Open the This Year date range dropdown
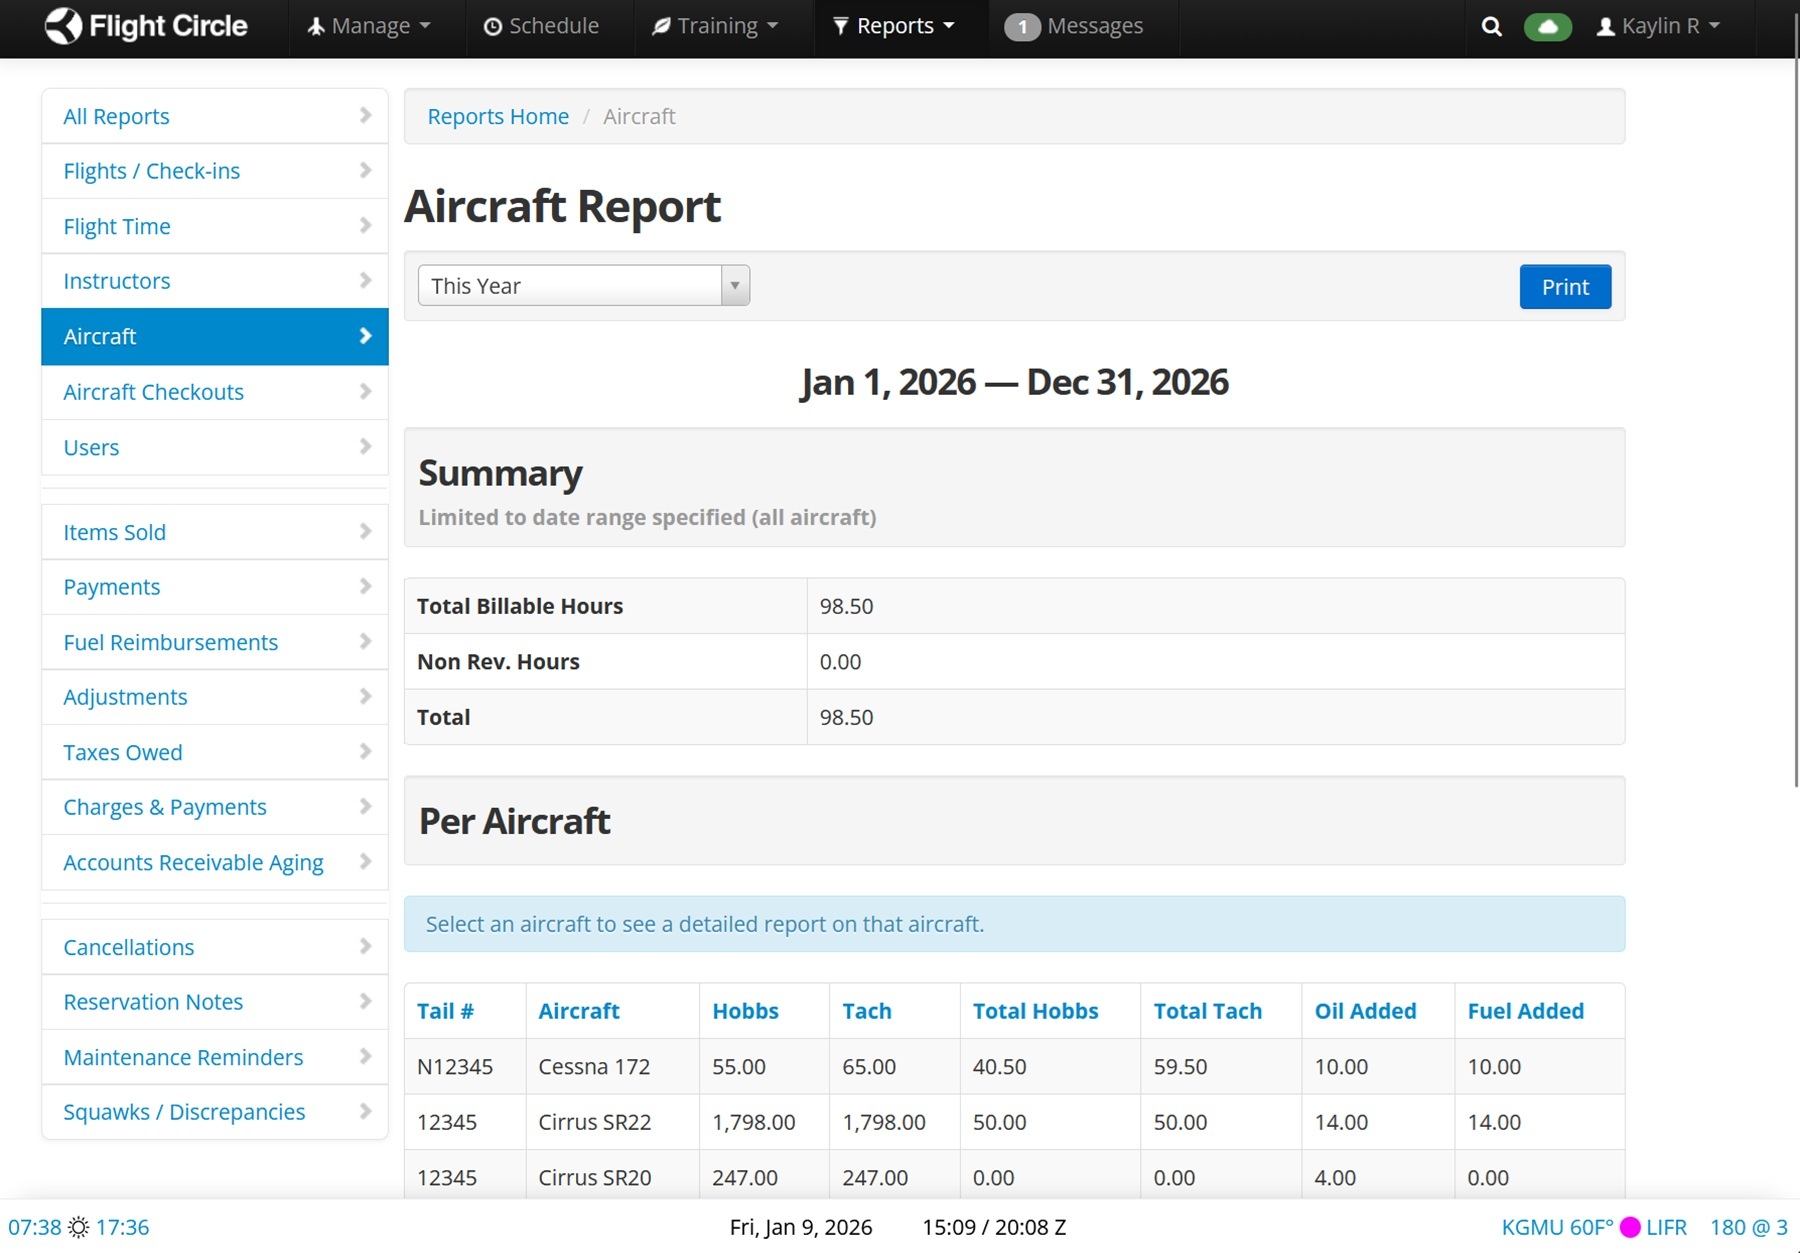The height and width of the screenshot is (1253, 1800). [583, 286]
